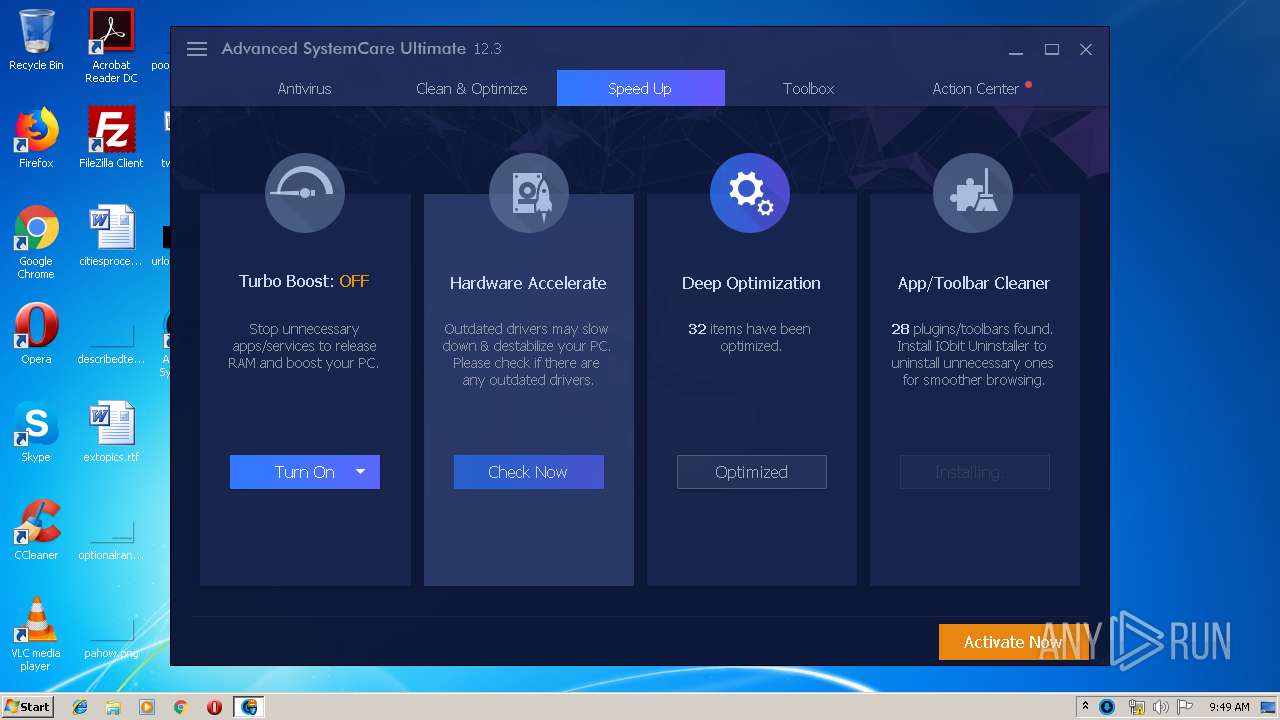
Task: Close the Advanced SystemCare window
Action: coord(1086,49)
